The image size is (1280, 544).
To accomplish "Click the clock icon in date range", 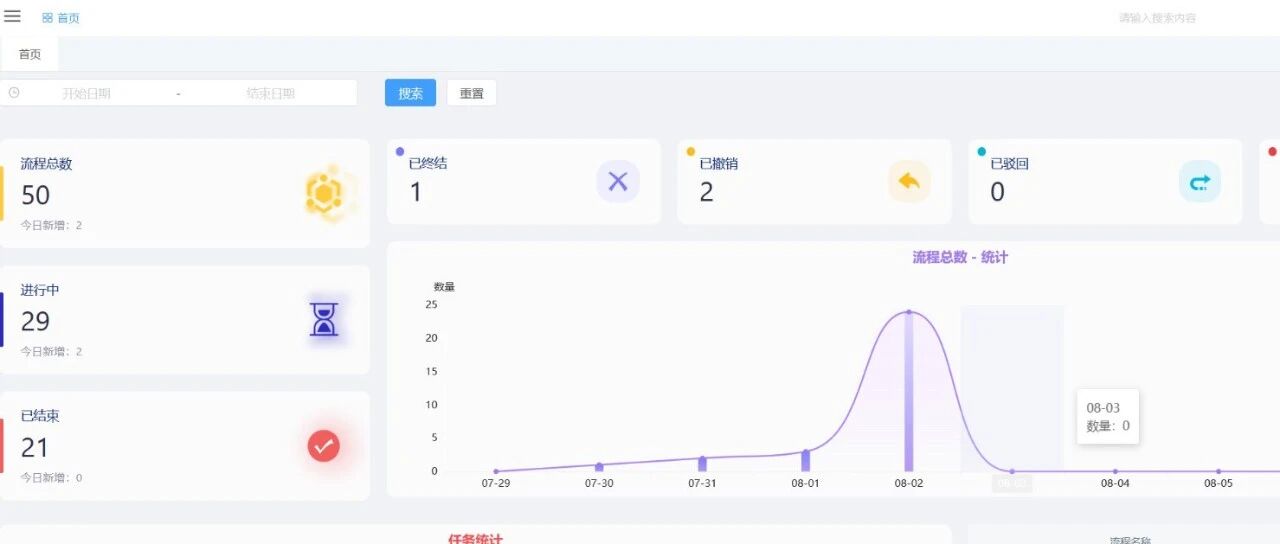I will 14,93.
